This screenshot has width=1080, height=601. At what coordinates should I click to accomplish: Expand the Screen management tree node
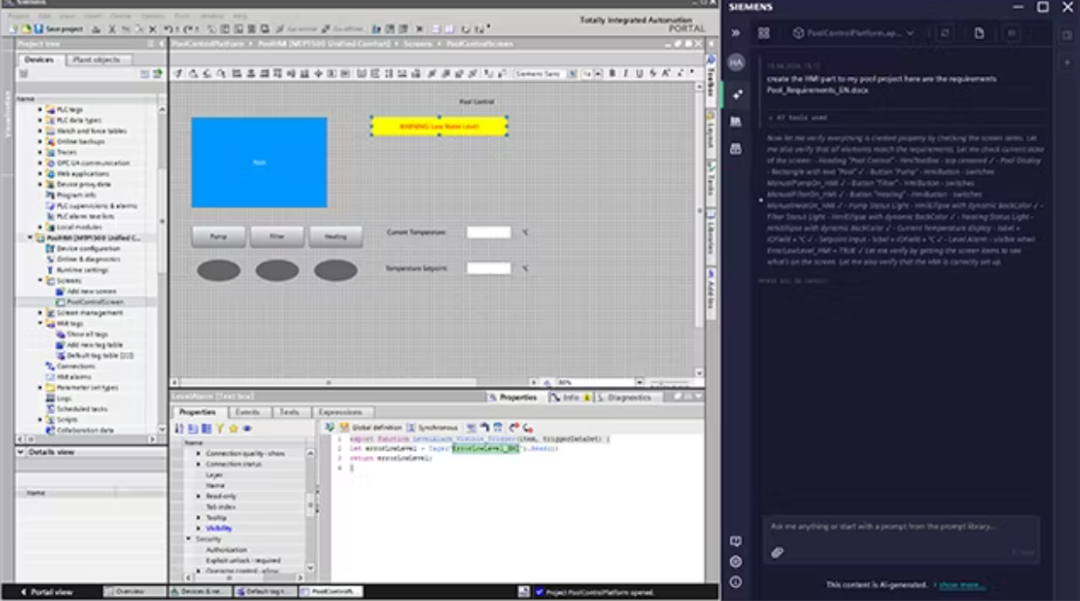[x=40, y=313]
